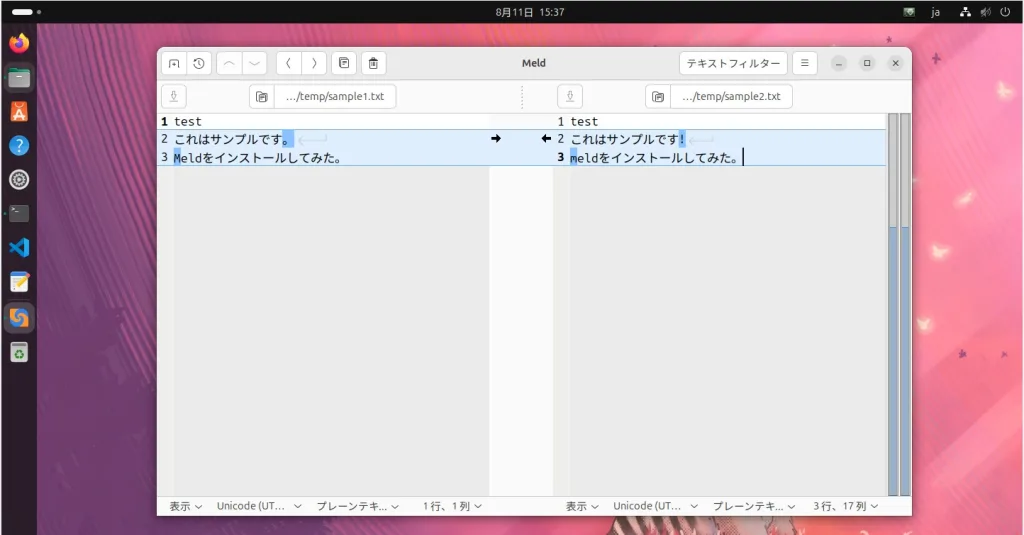Open the 3行、17列 cursor position dropdown
The width and height of the screenshot is (1024, 535).
click(x=846, y=506)
